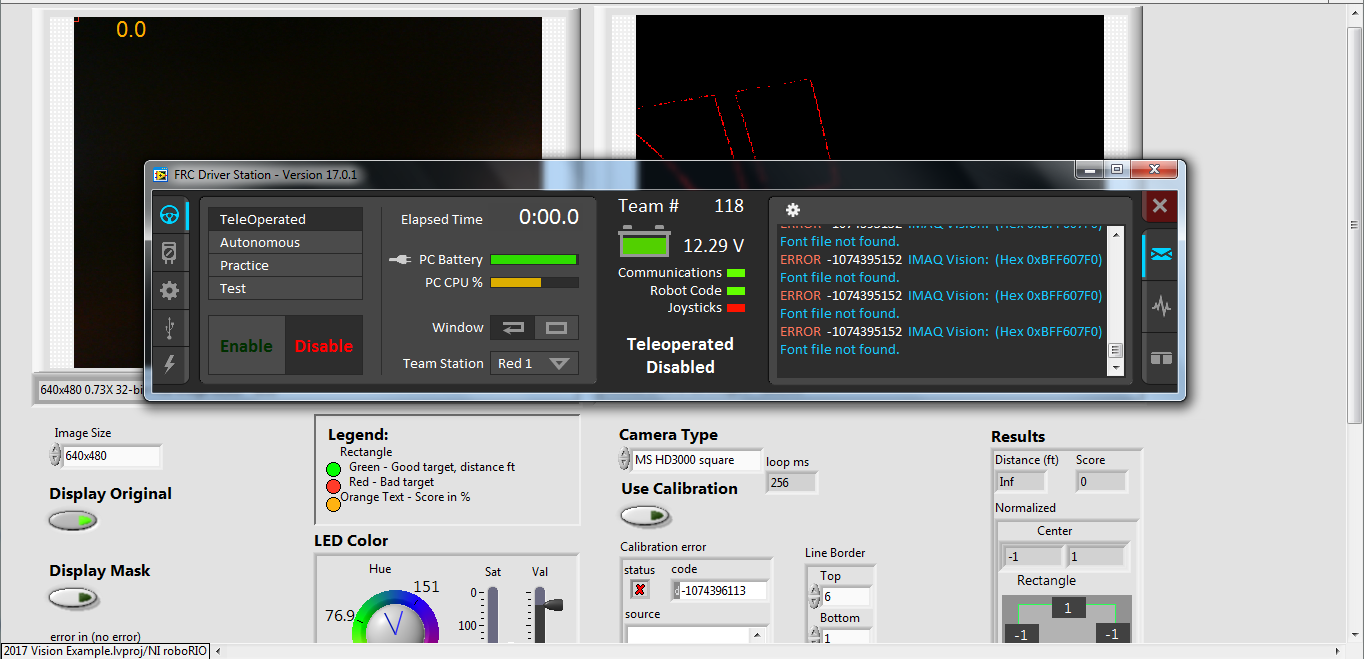Click the Enable button

246,345
